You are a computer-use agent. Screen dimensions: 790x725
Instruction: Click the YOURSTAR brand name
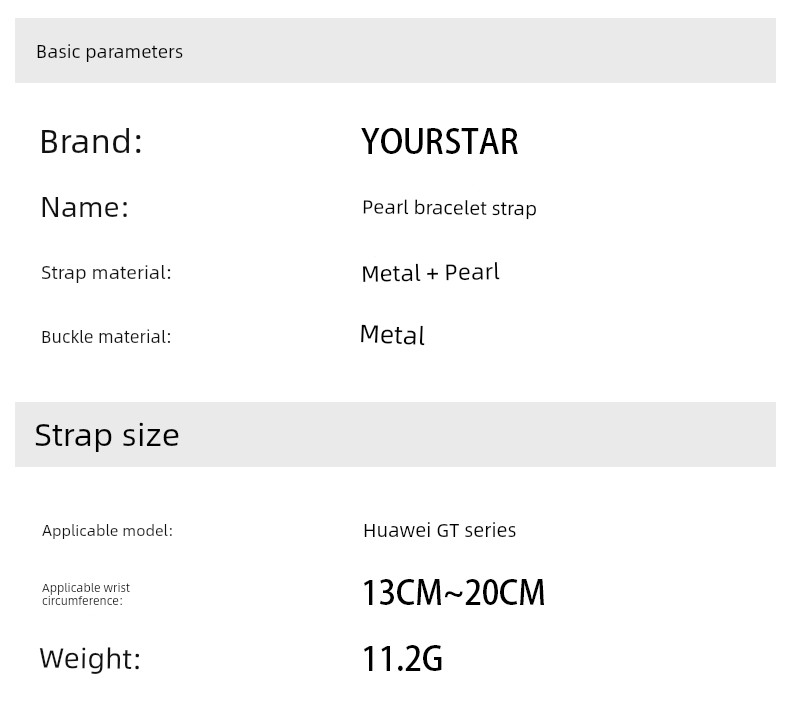(x=439, y=142)
